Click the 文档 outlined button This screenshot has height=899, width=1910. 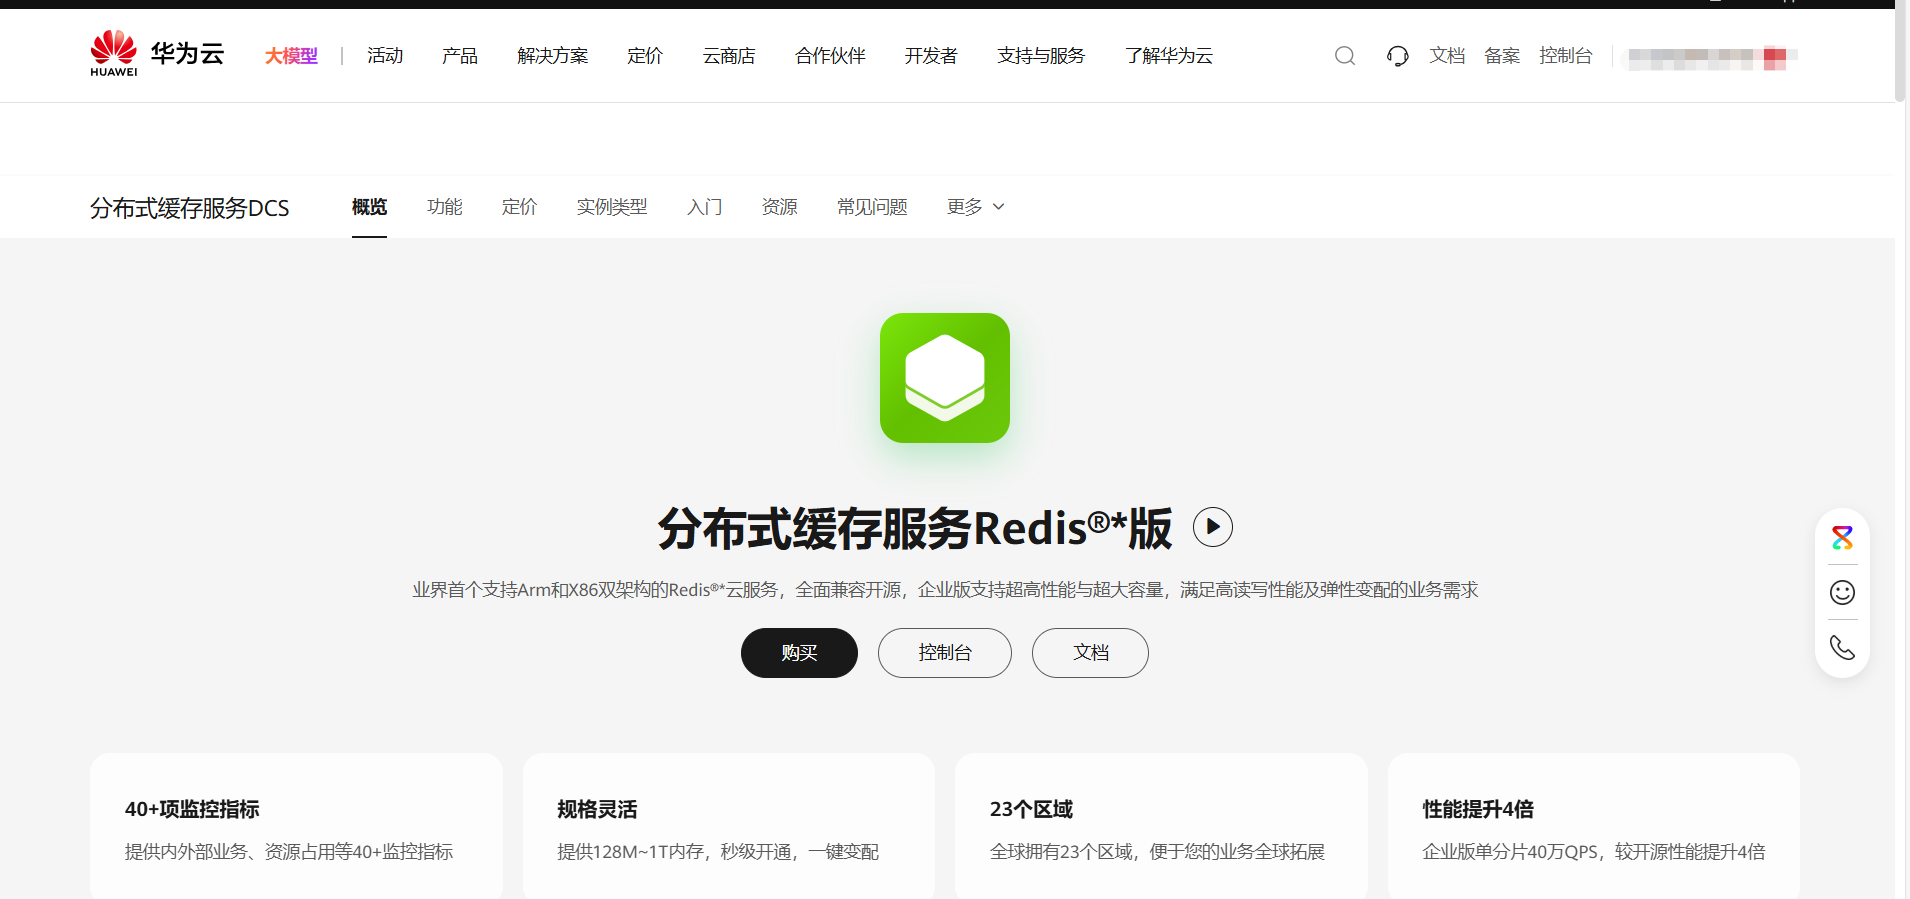click(1090, 653)
